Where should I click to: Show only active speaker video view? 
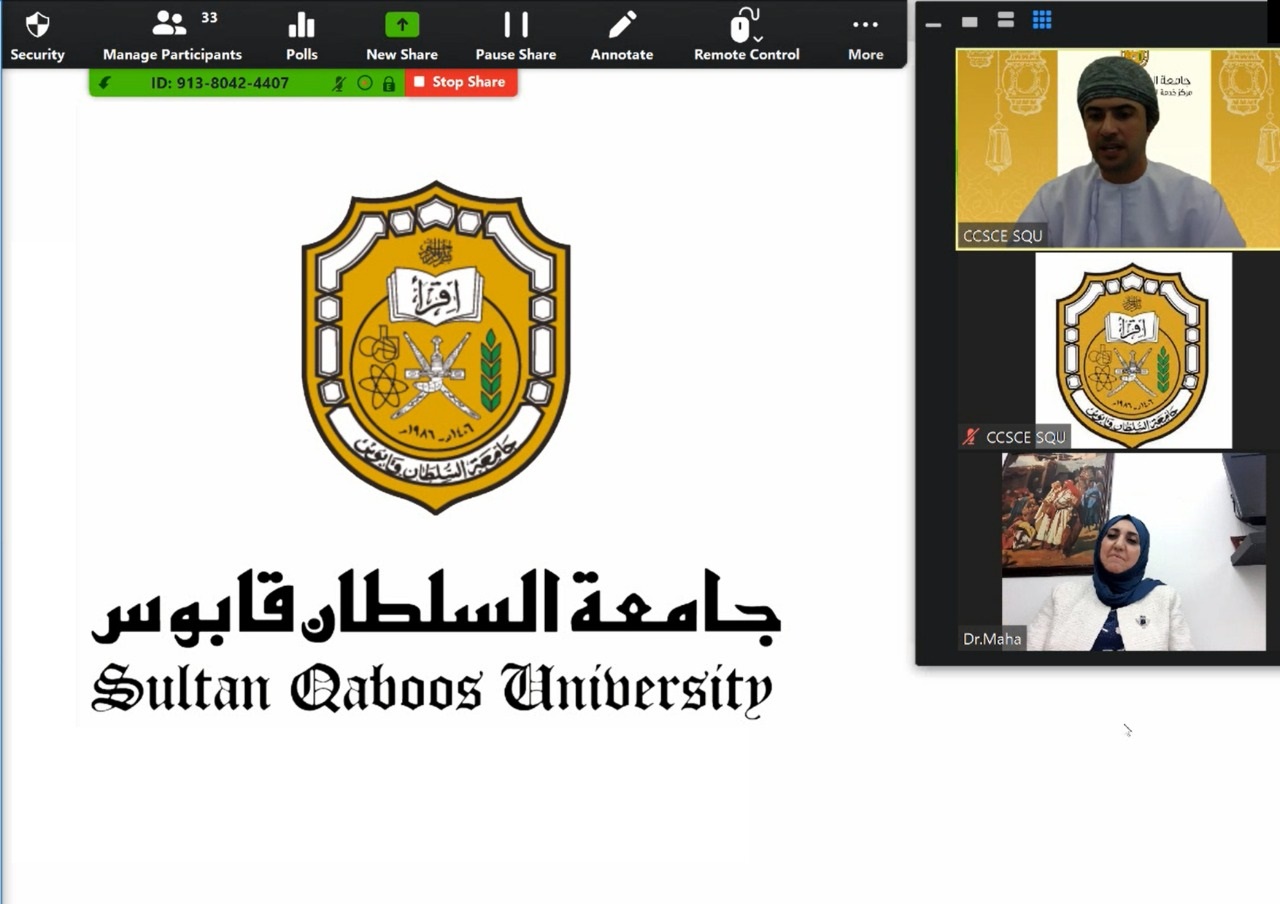pyautogui.click(x=969, y=21)
